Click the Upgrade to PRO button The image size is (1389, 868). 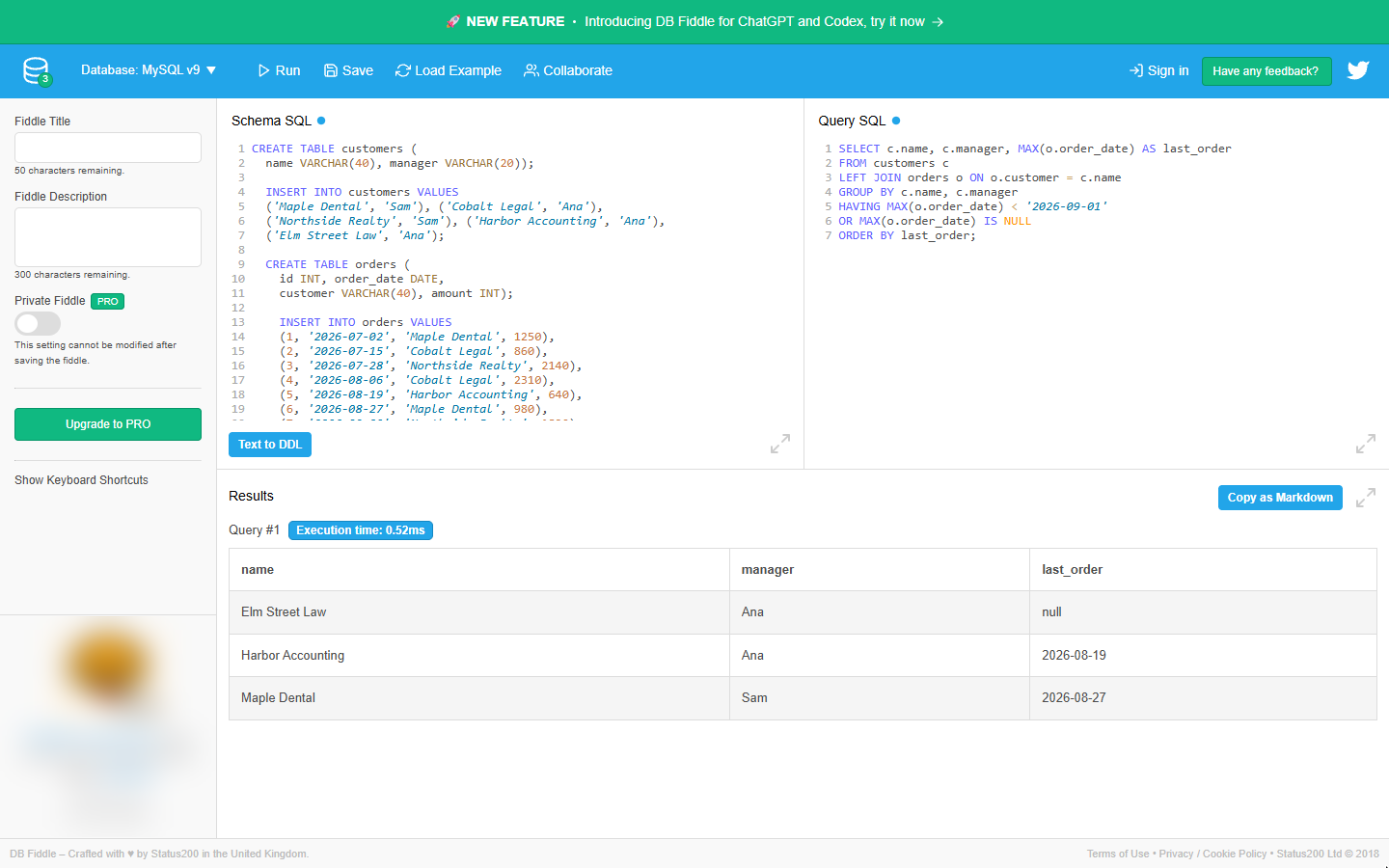(108, 424)
